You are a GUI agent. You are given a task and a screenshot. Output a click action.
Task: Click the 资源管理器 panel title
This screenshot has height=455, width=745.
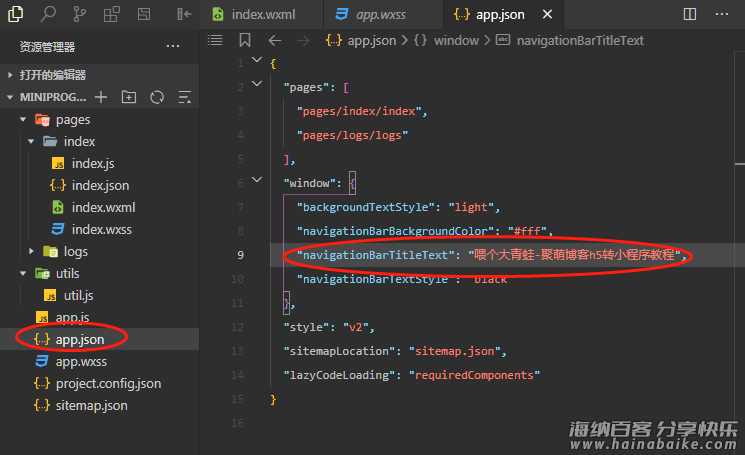coord(48,47)
